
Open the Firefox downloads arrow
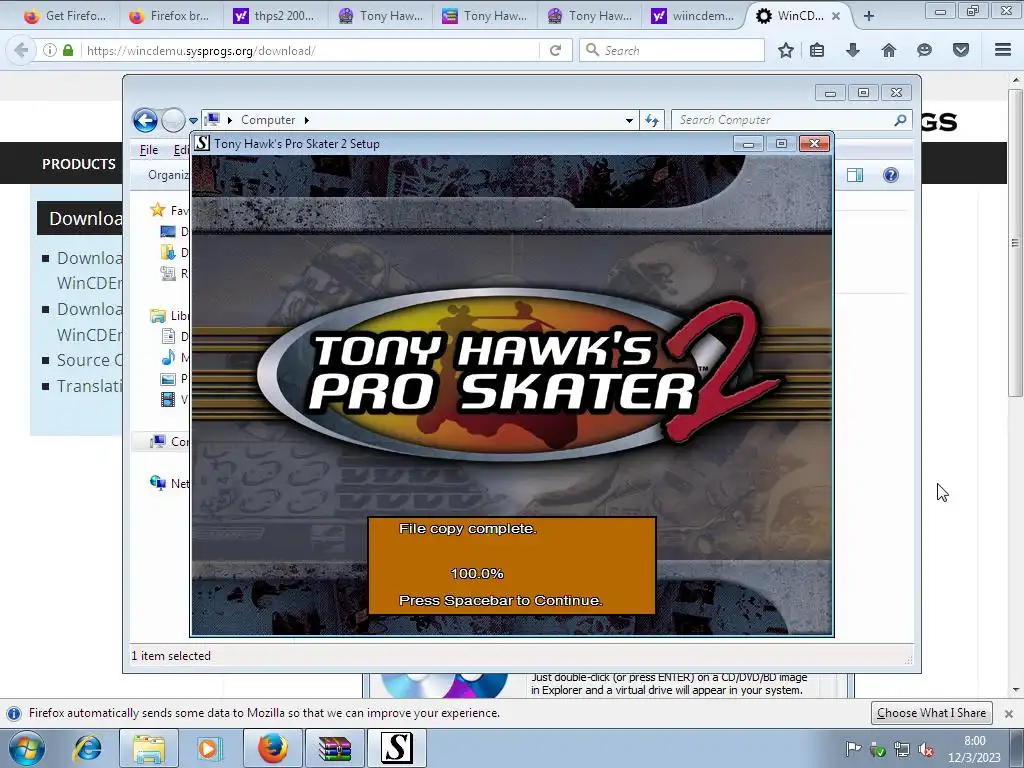[853, 50]
